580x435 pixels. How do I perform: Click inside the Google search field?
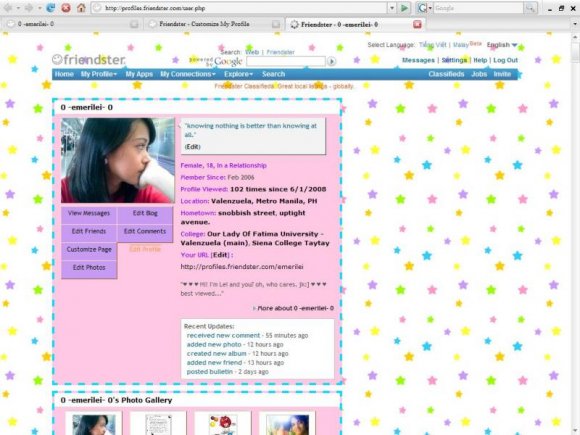click(286, 61)
